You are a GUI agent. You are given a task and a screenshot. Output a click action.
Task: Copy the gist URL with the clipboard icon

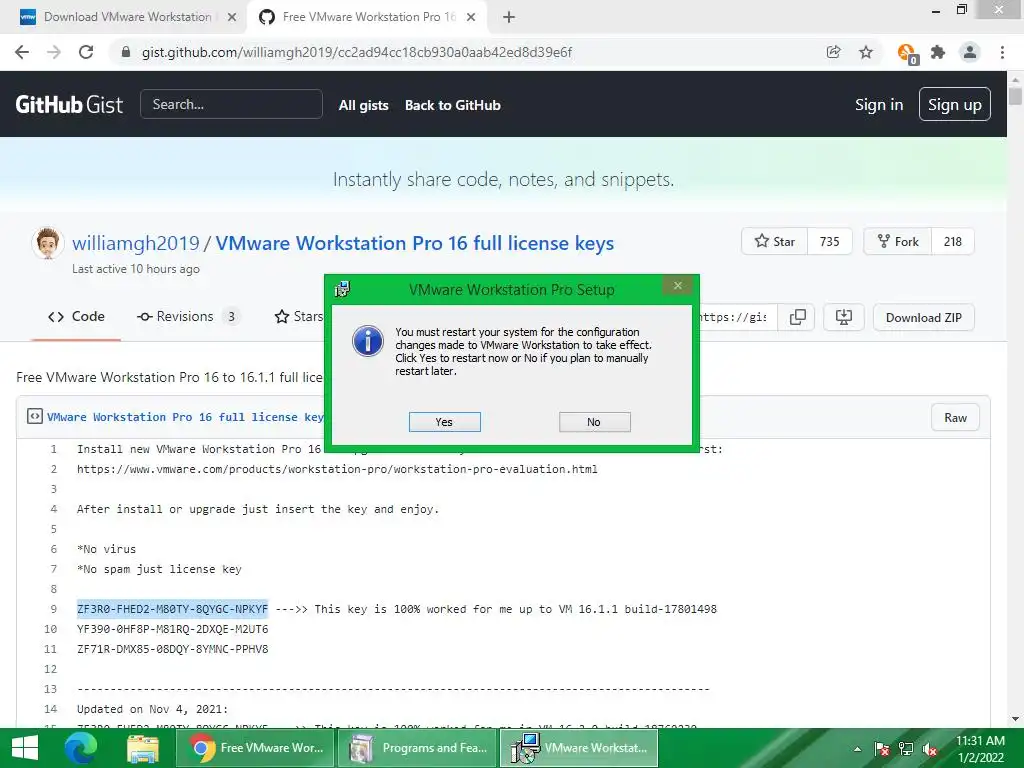pos(797,317)
